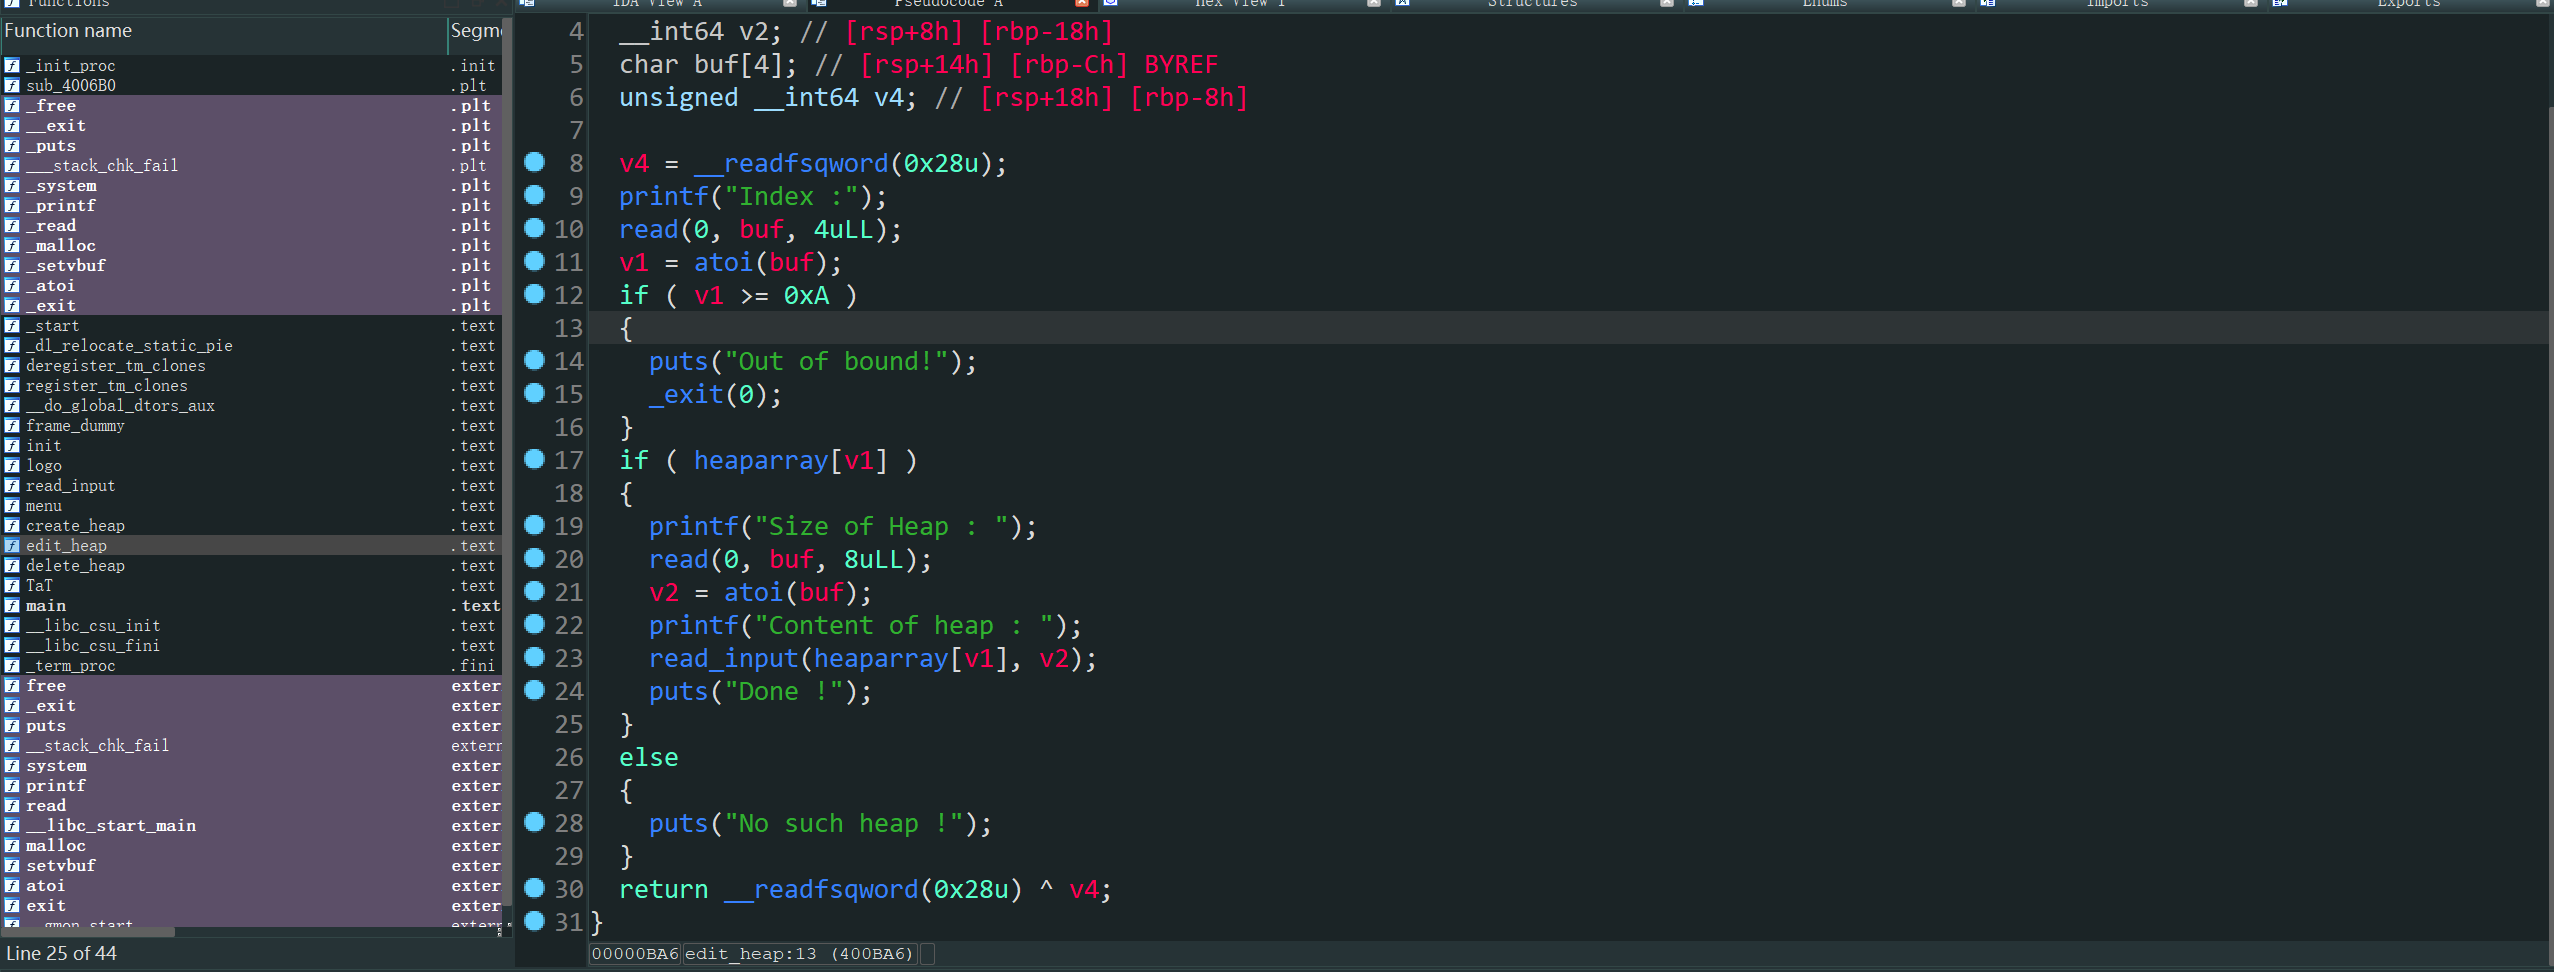Select the _read row in .plt
Image resolution: width=2554 pixels, height=972 pixels.
click(250, 226)
